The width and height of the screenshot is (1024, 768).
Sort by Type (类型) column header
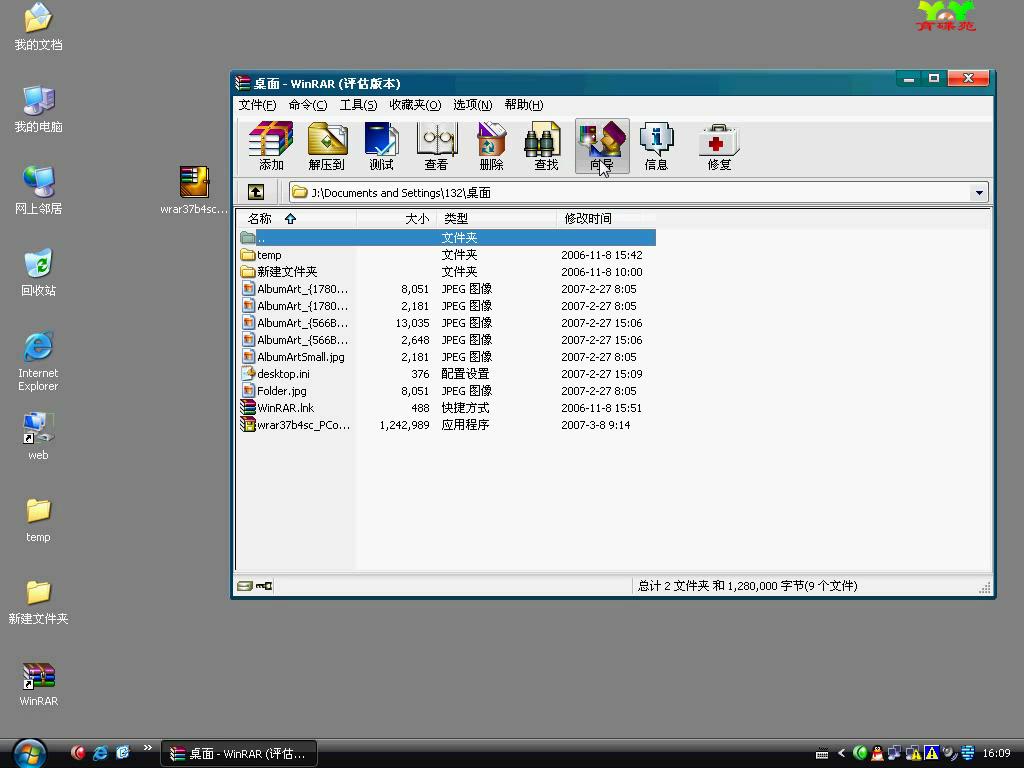tap(496, 219)
